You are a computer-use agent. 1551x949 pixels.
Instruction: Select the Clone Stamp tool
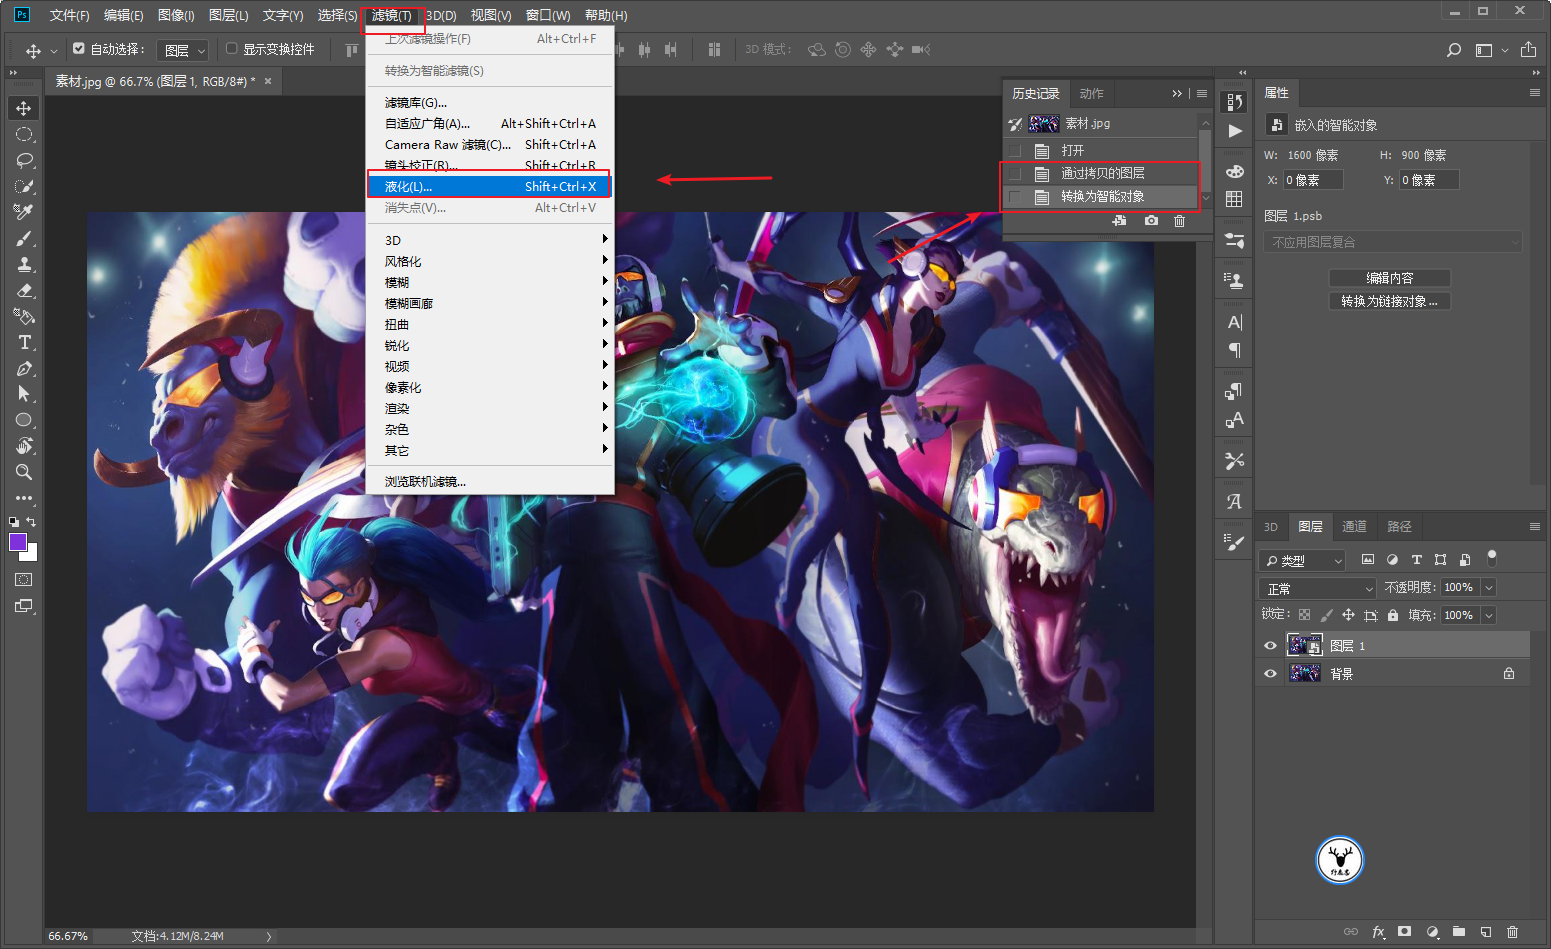click(x=24, y=264)
